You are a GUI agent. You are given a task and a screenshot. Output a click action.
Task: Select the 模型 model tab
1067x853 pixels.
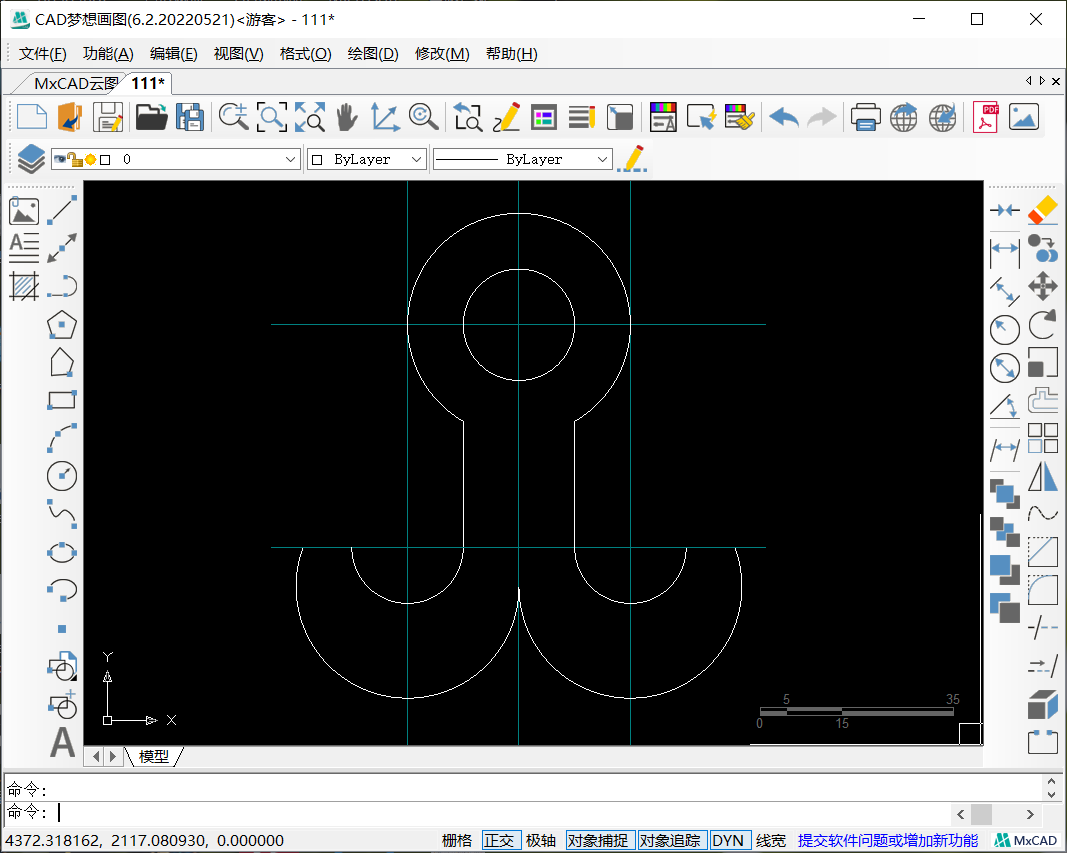point(154,756)
